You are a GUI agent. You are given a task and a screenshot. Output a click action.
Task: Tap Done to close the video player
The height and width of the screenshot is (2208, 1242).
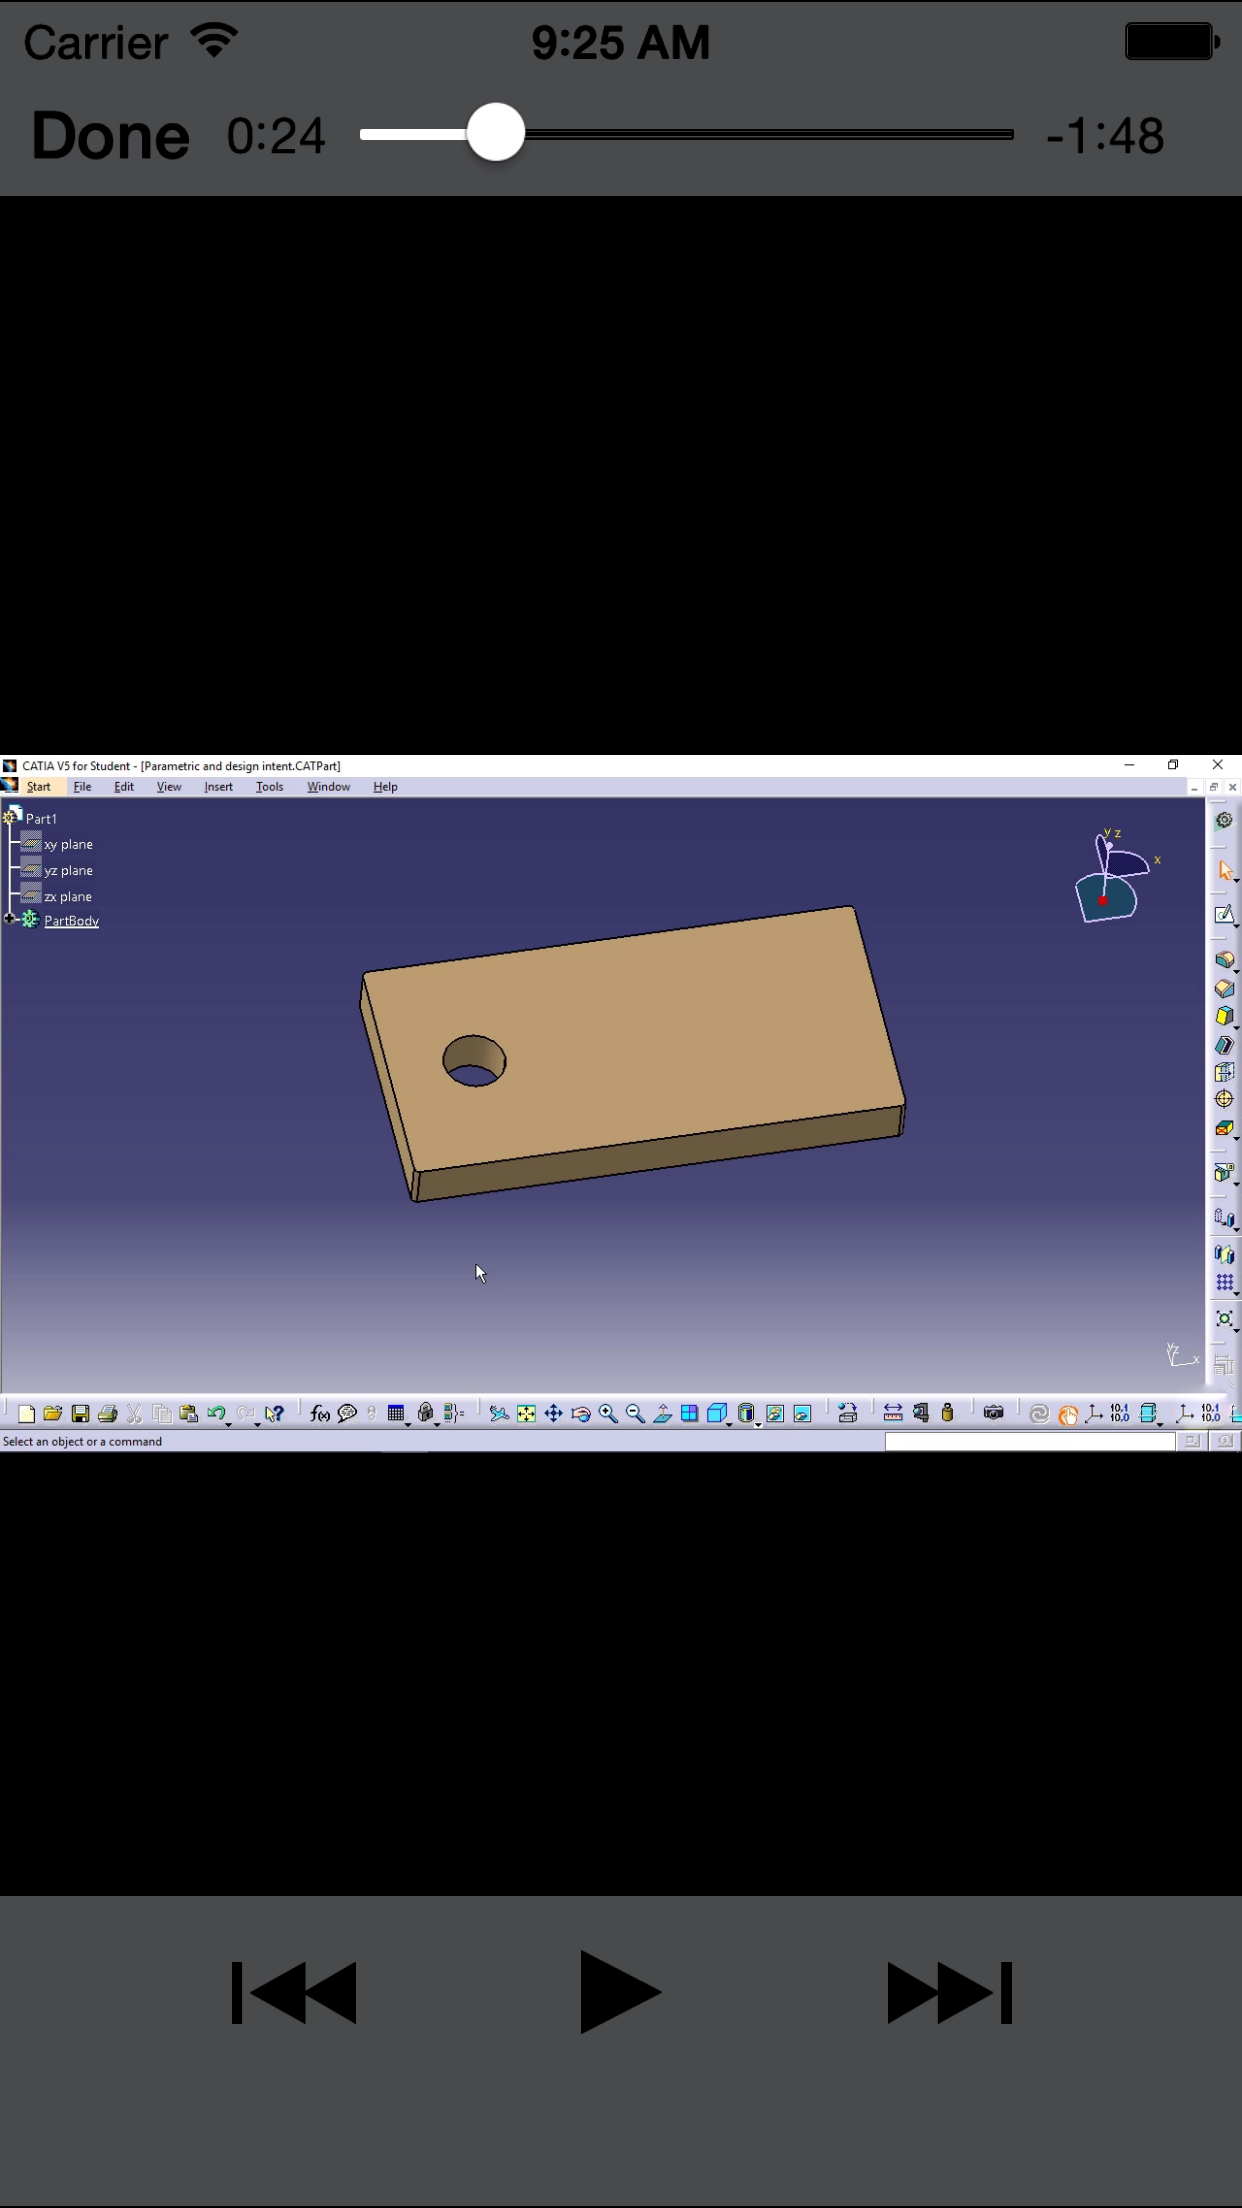click(x=110, y=136)
